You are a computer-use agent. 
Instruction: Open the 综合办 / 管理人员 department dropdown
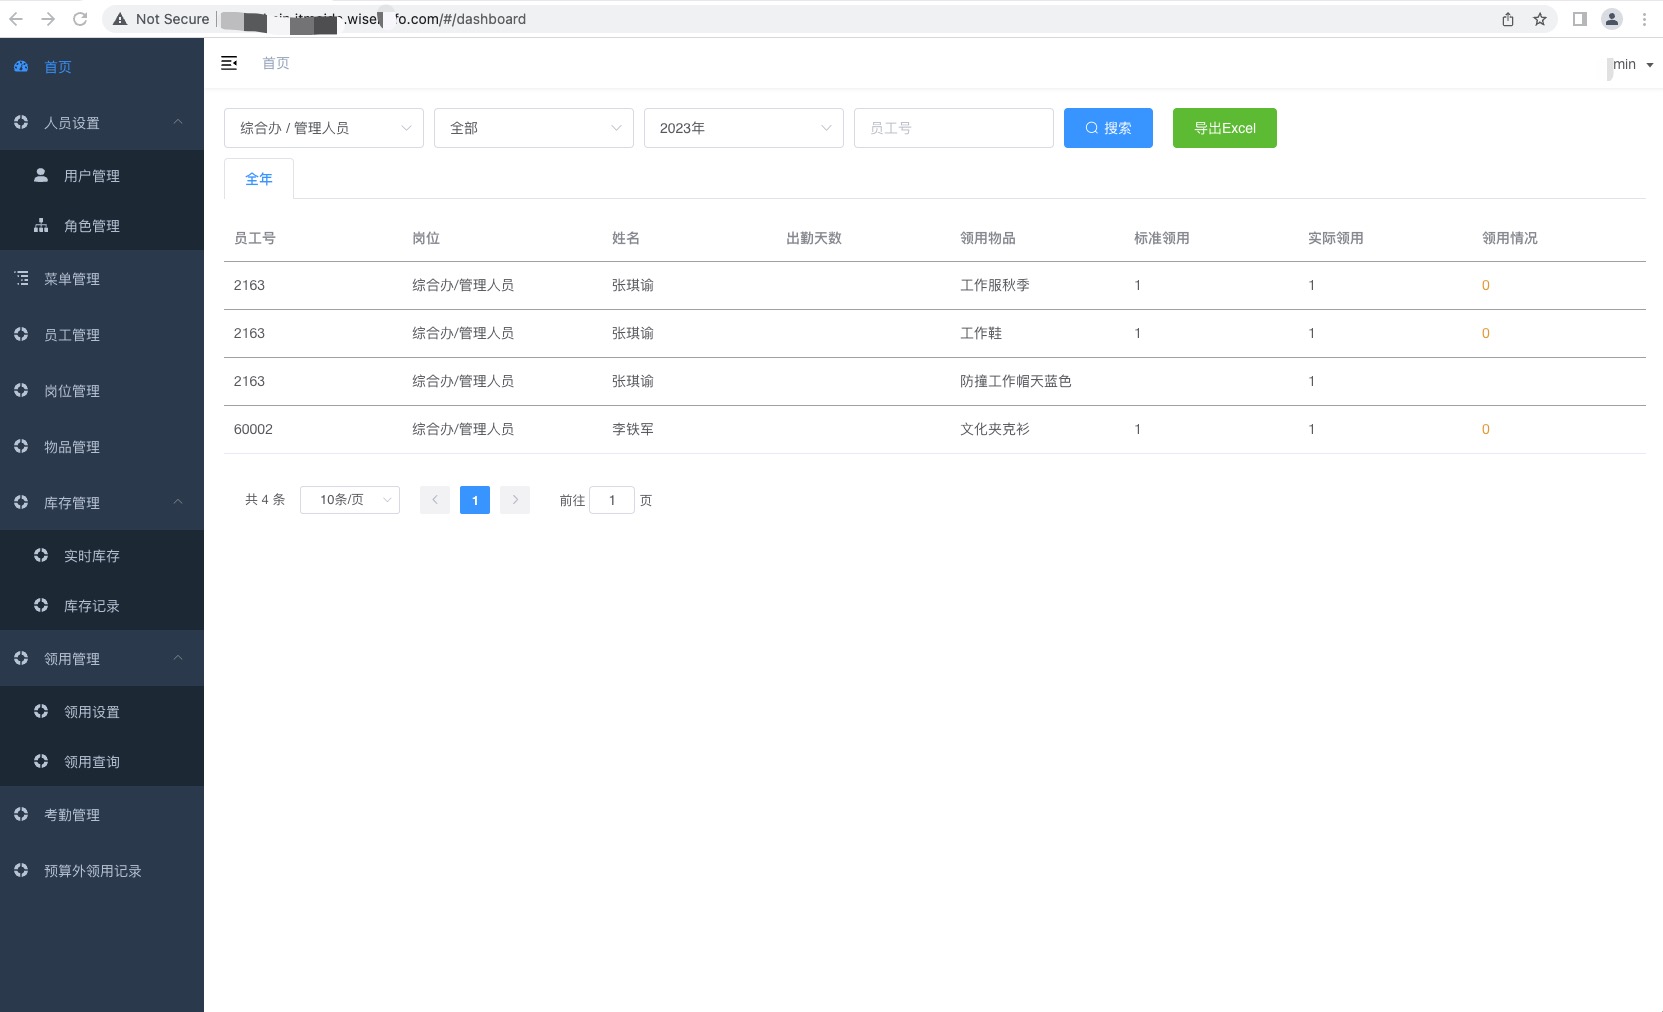pyautogui.click(x=324, y=128)
